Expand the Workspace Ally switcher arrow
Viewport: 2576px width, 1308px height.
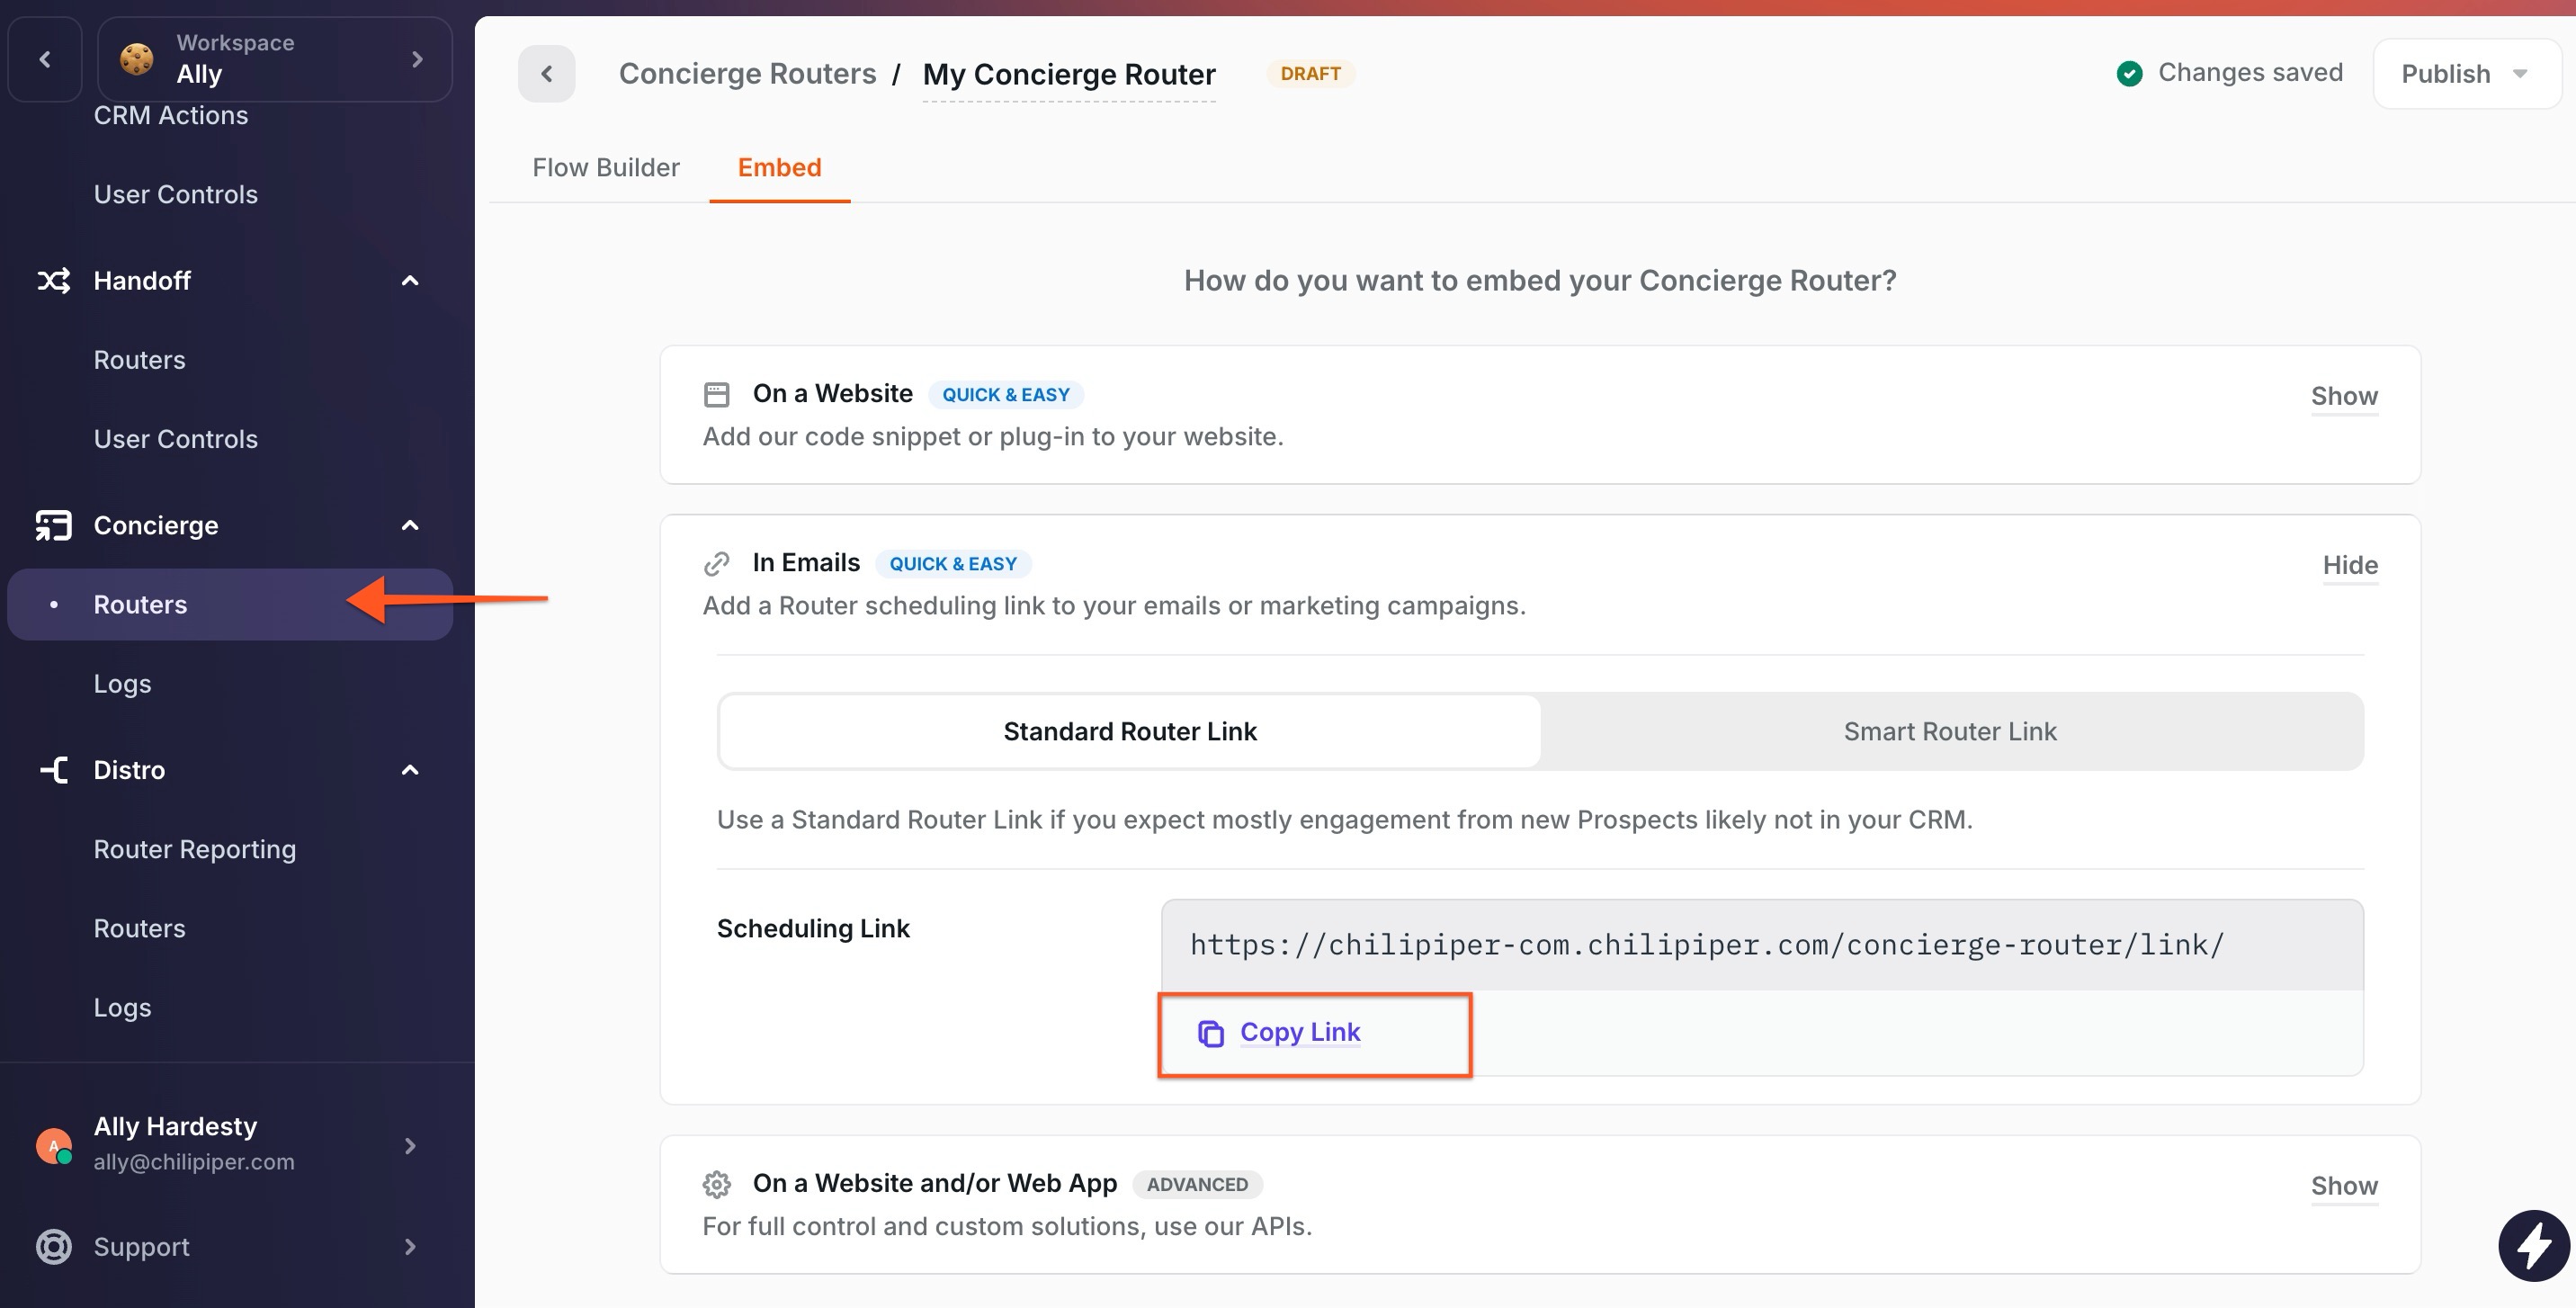point(417,59)
